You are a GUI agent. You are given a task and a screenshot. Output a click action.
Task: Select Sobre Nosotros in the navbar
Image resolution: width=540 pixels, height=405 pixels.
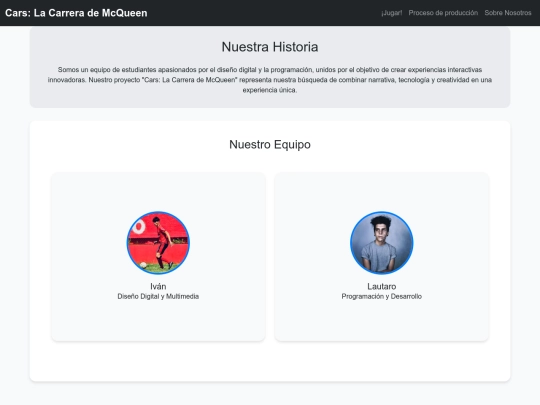coord(508,13)
